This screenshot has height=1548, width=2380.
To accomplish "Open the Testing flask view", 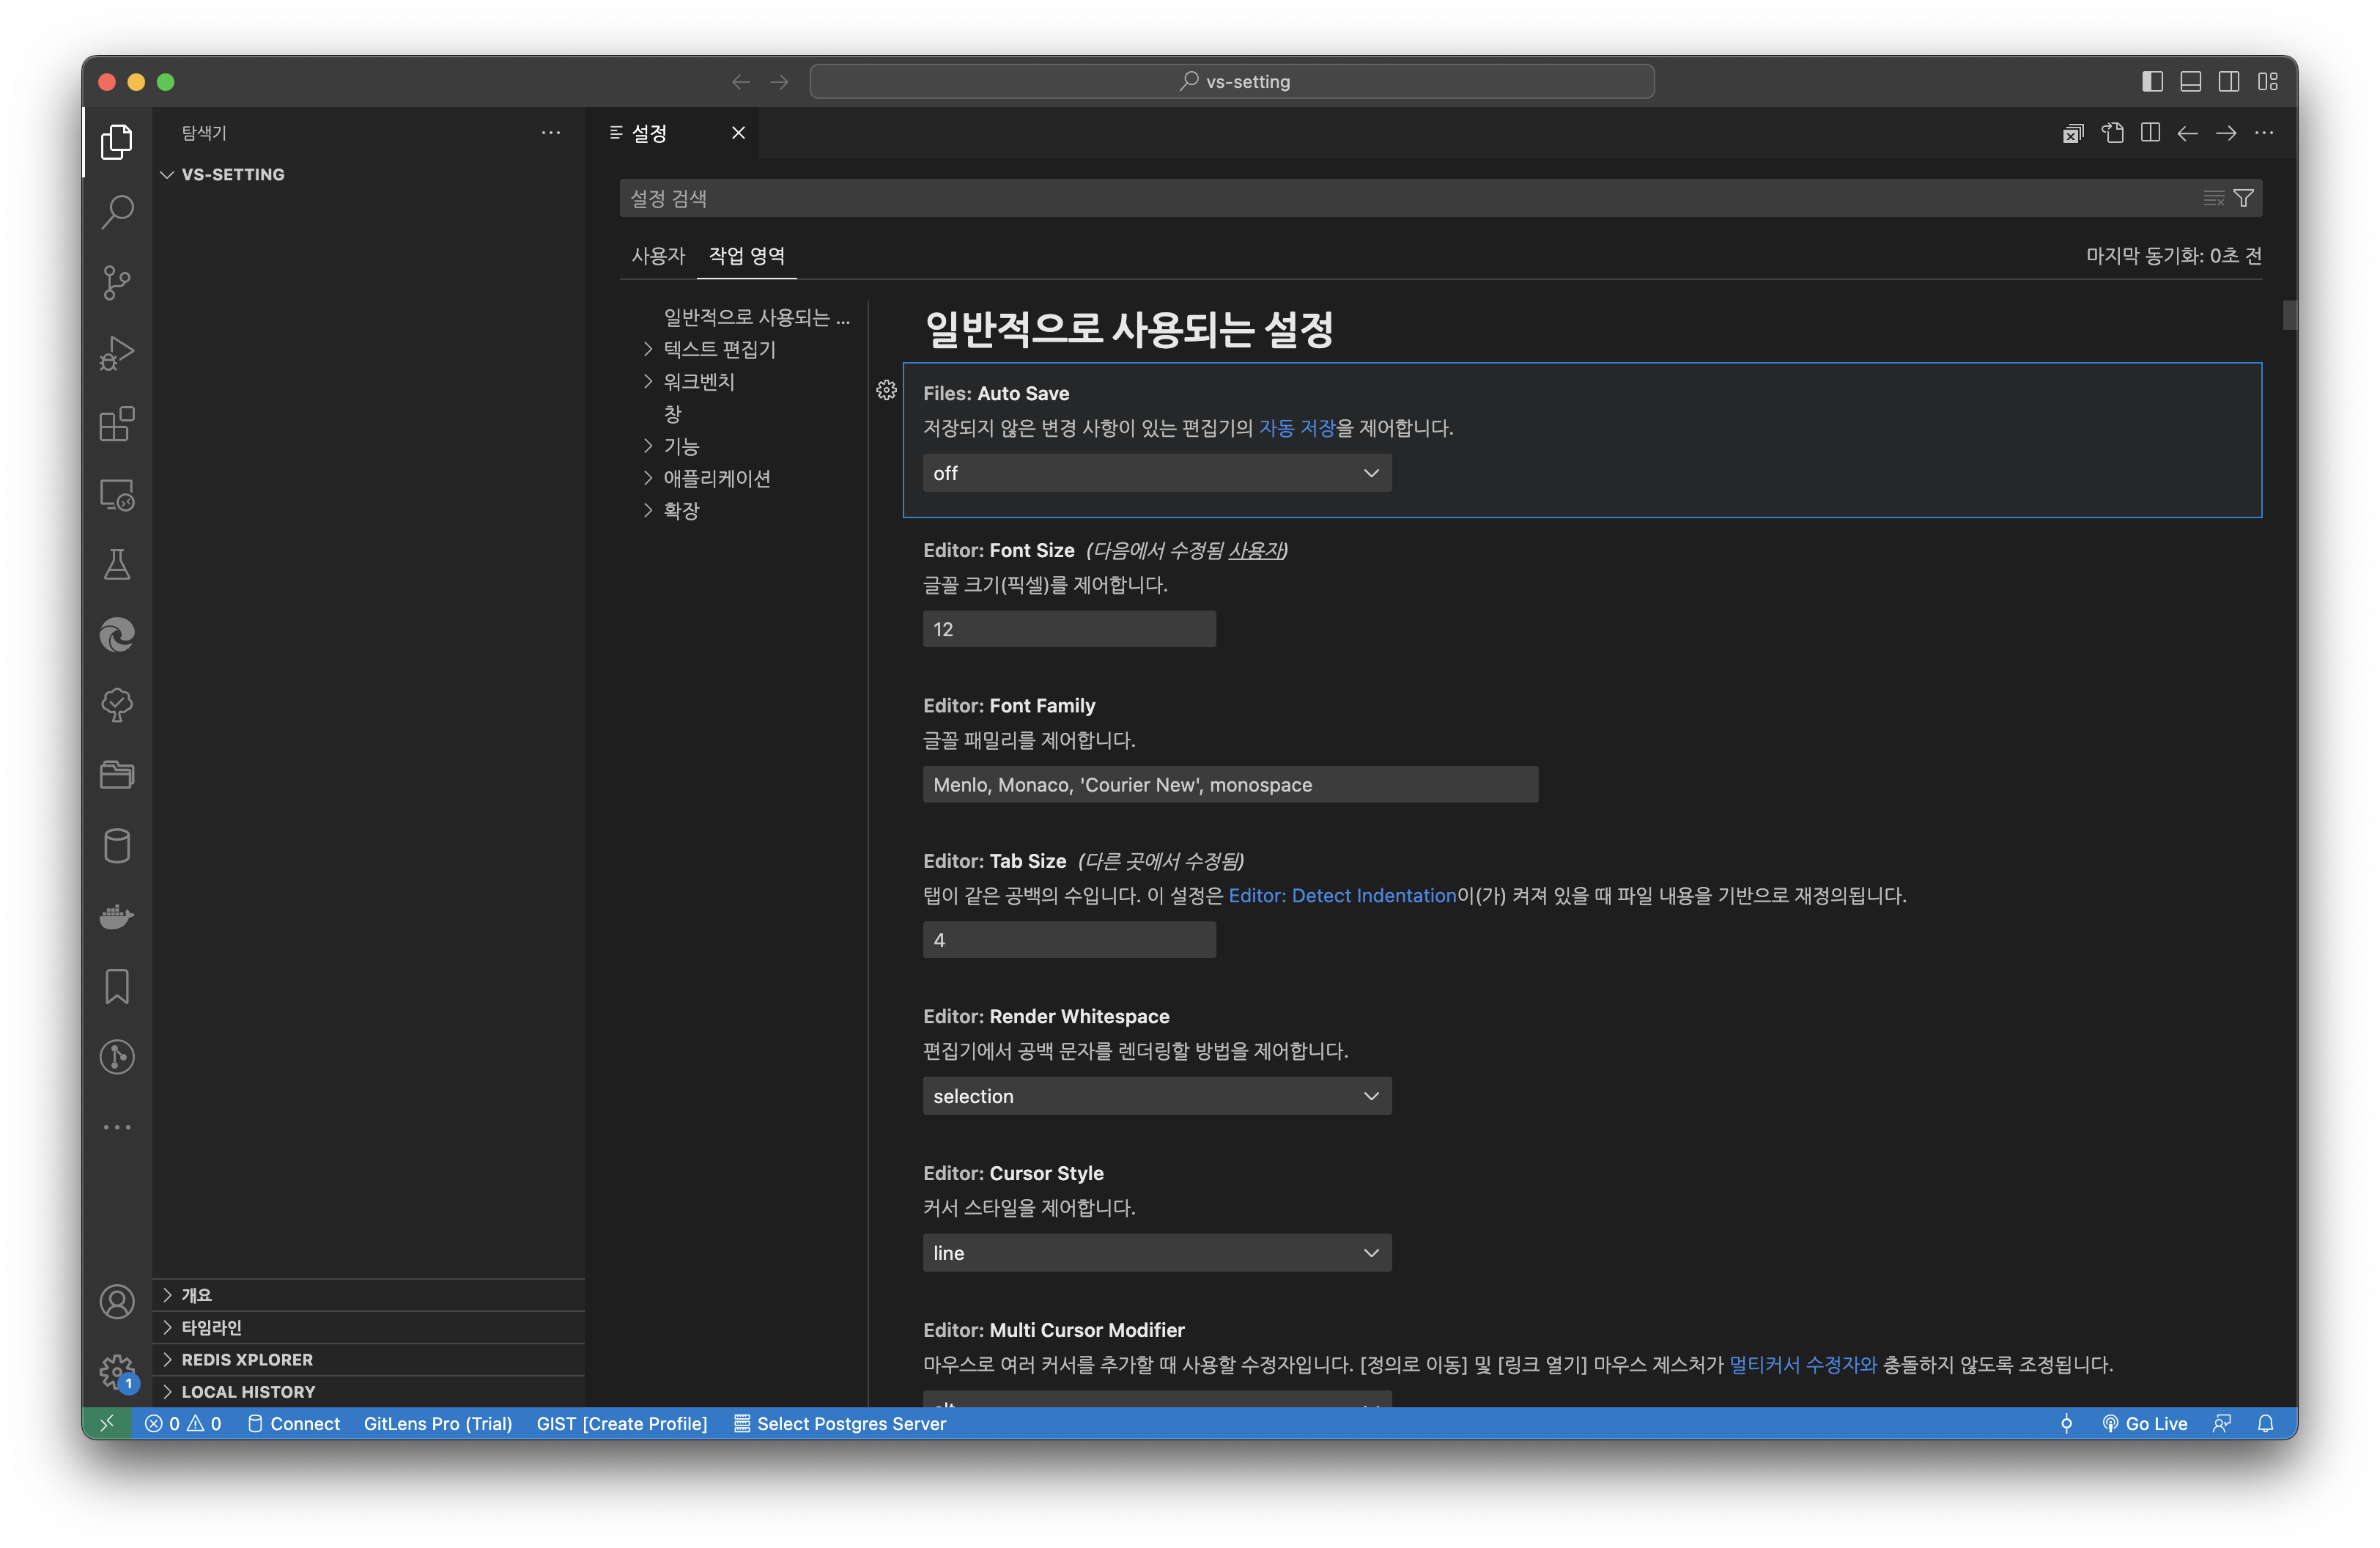I will coord(117,564).
